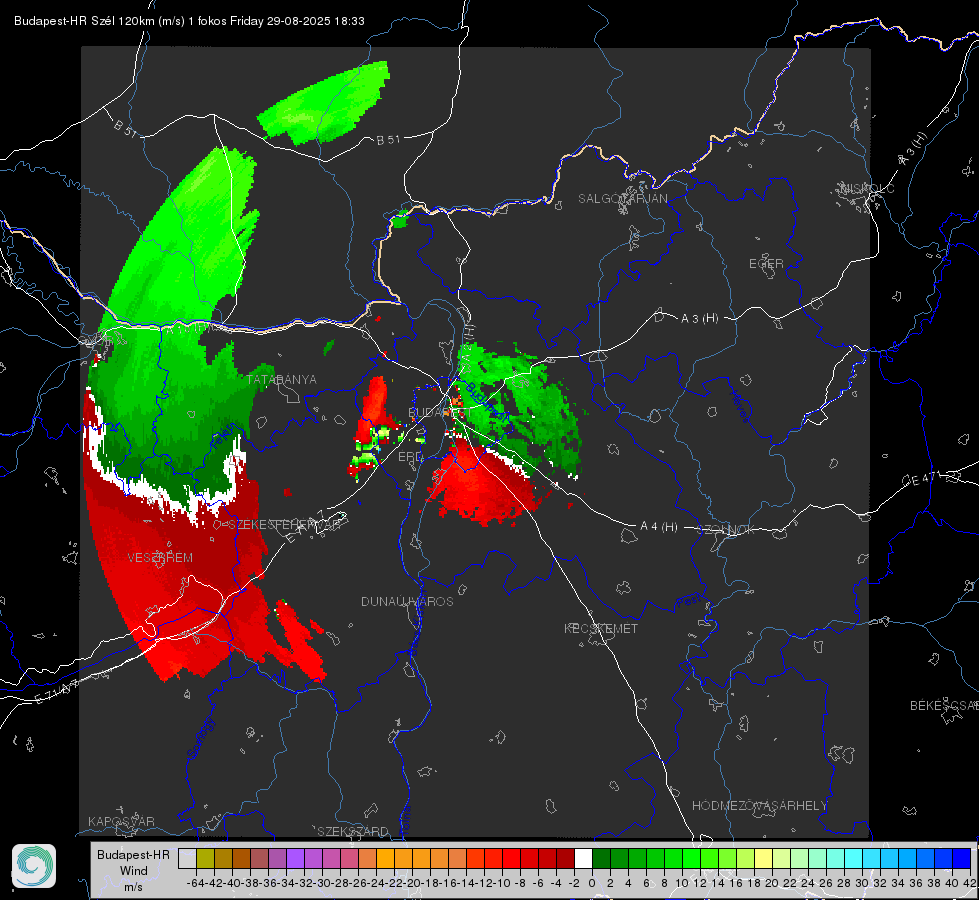Viewport: 979px width, 900px height.
Task: Pick the darkest blue swatch at the legend end
Action: click(x=962, y=858)
